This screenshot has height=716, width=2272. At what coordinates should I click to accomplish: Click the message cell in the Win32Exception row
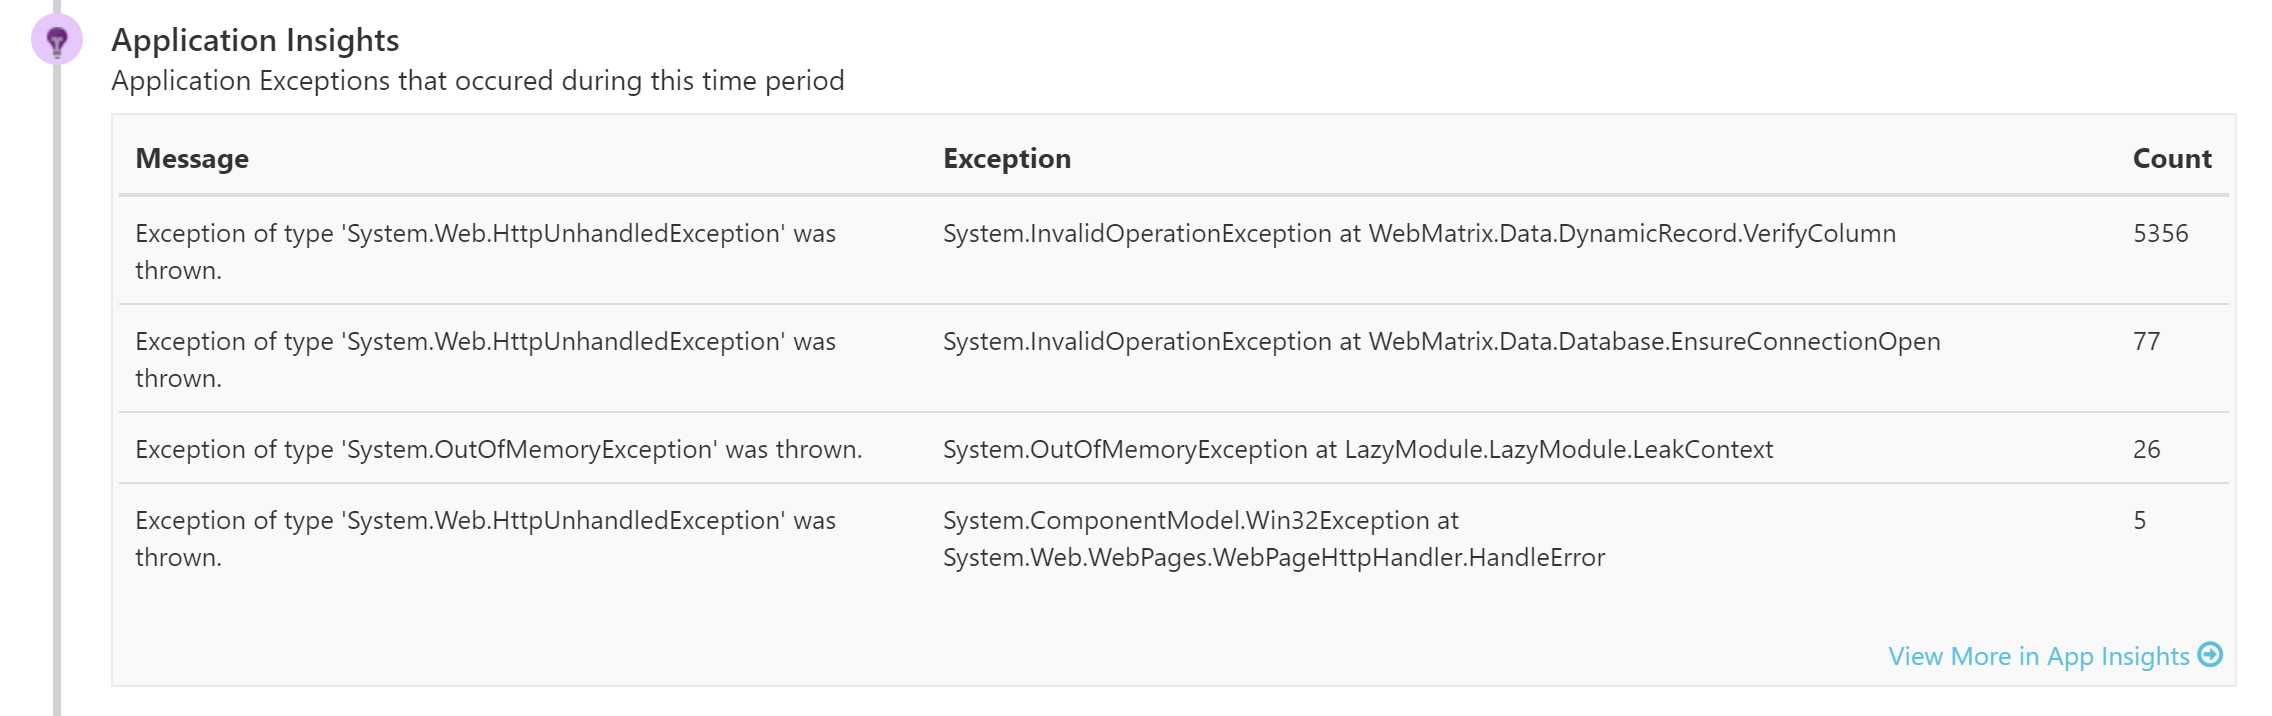pos(485,539)
